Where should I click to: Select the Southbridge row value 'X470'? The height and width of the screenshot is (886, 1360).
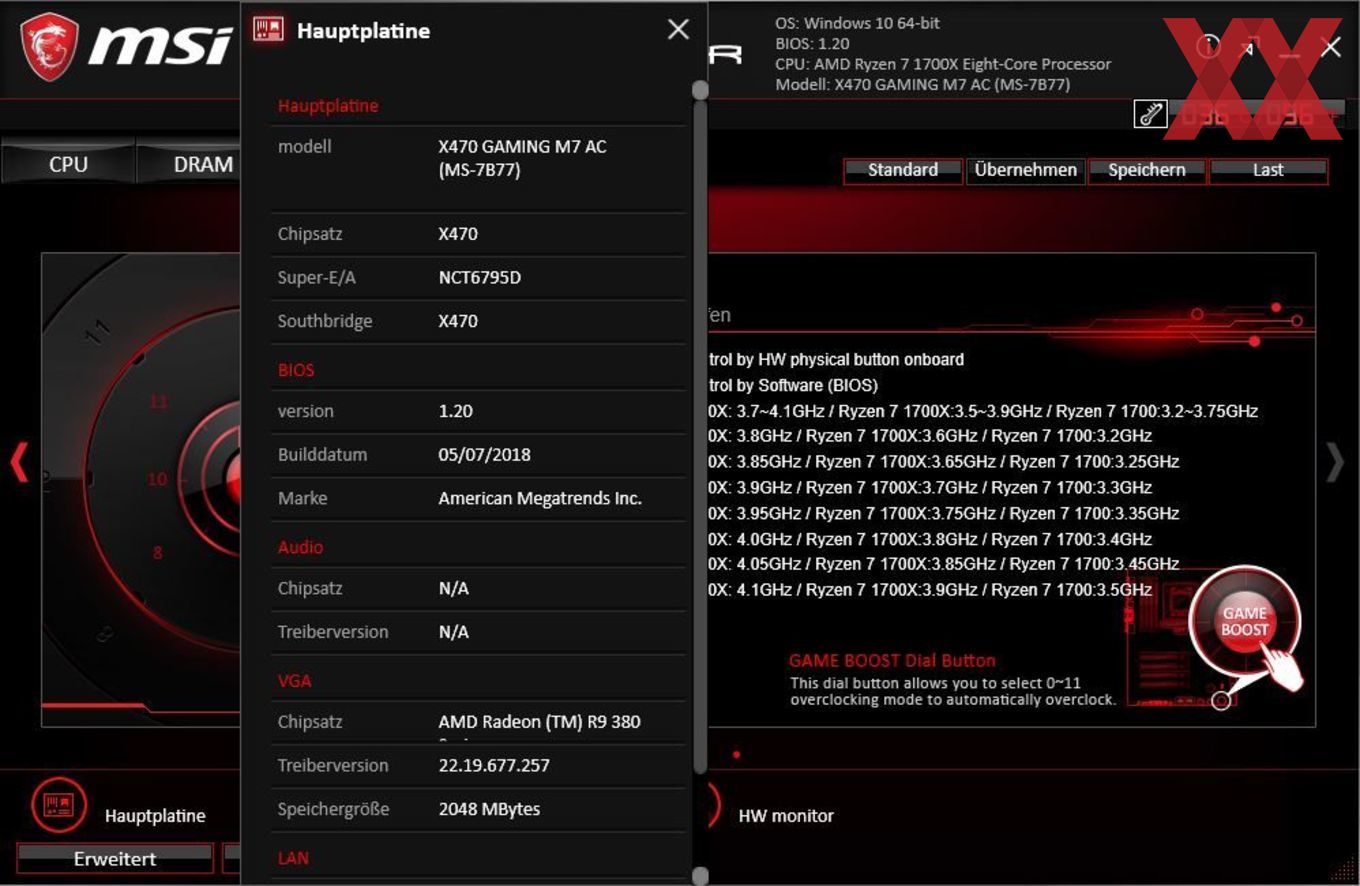point(458,322)
